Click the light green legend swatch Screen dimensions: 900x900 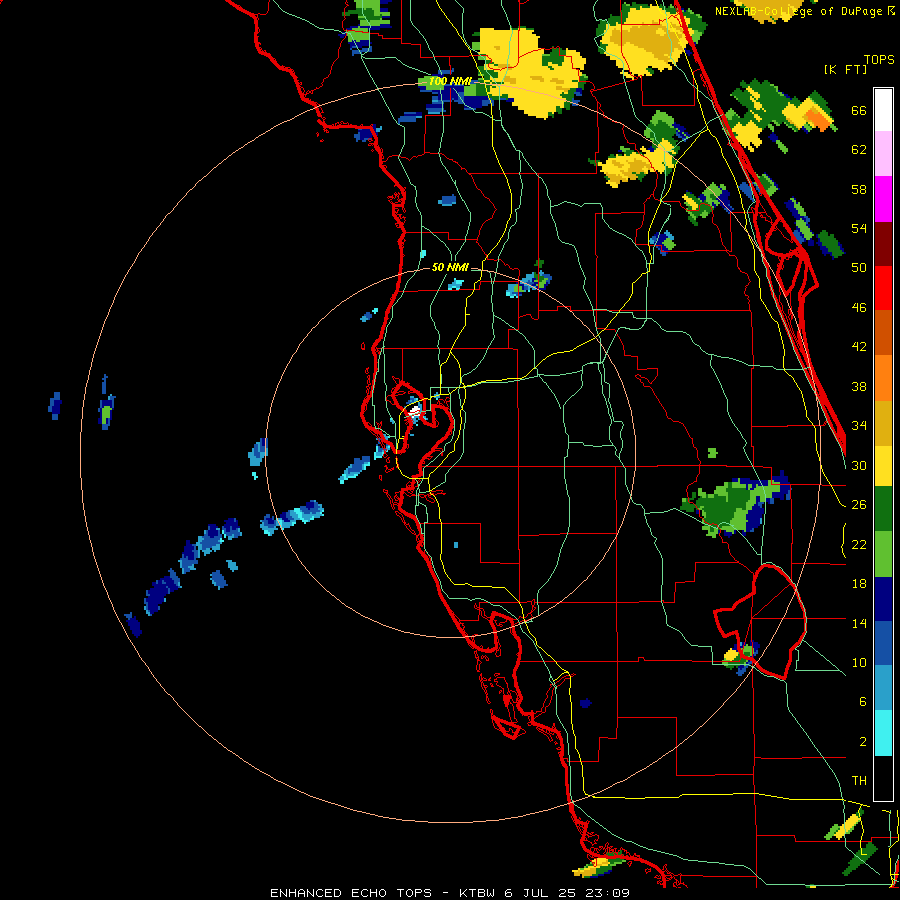883,554
